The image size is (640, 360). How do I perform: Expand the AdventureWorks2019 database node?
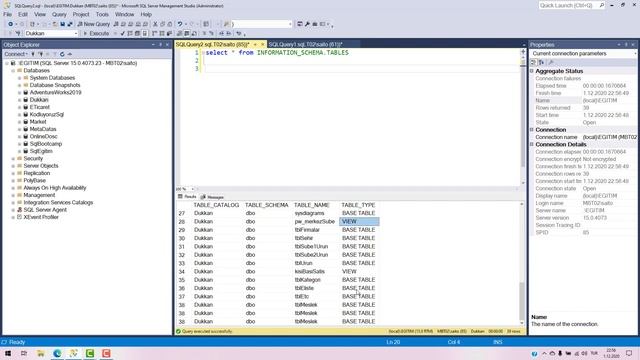coord(19,93)
